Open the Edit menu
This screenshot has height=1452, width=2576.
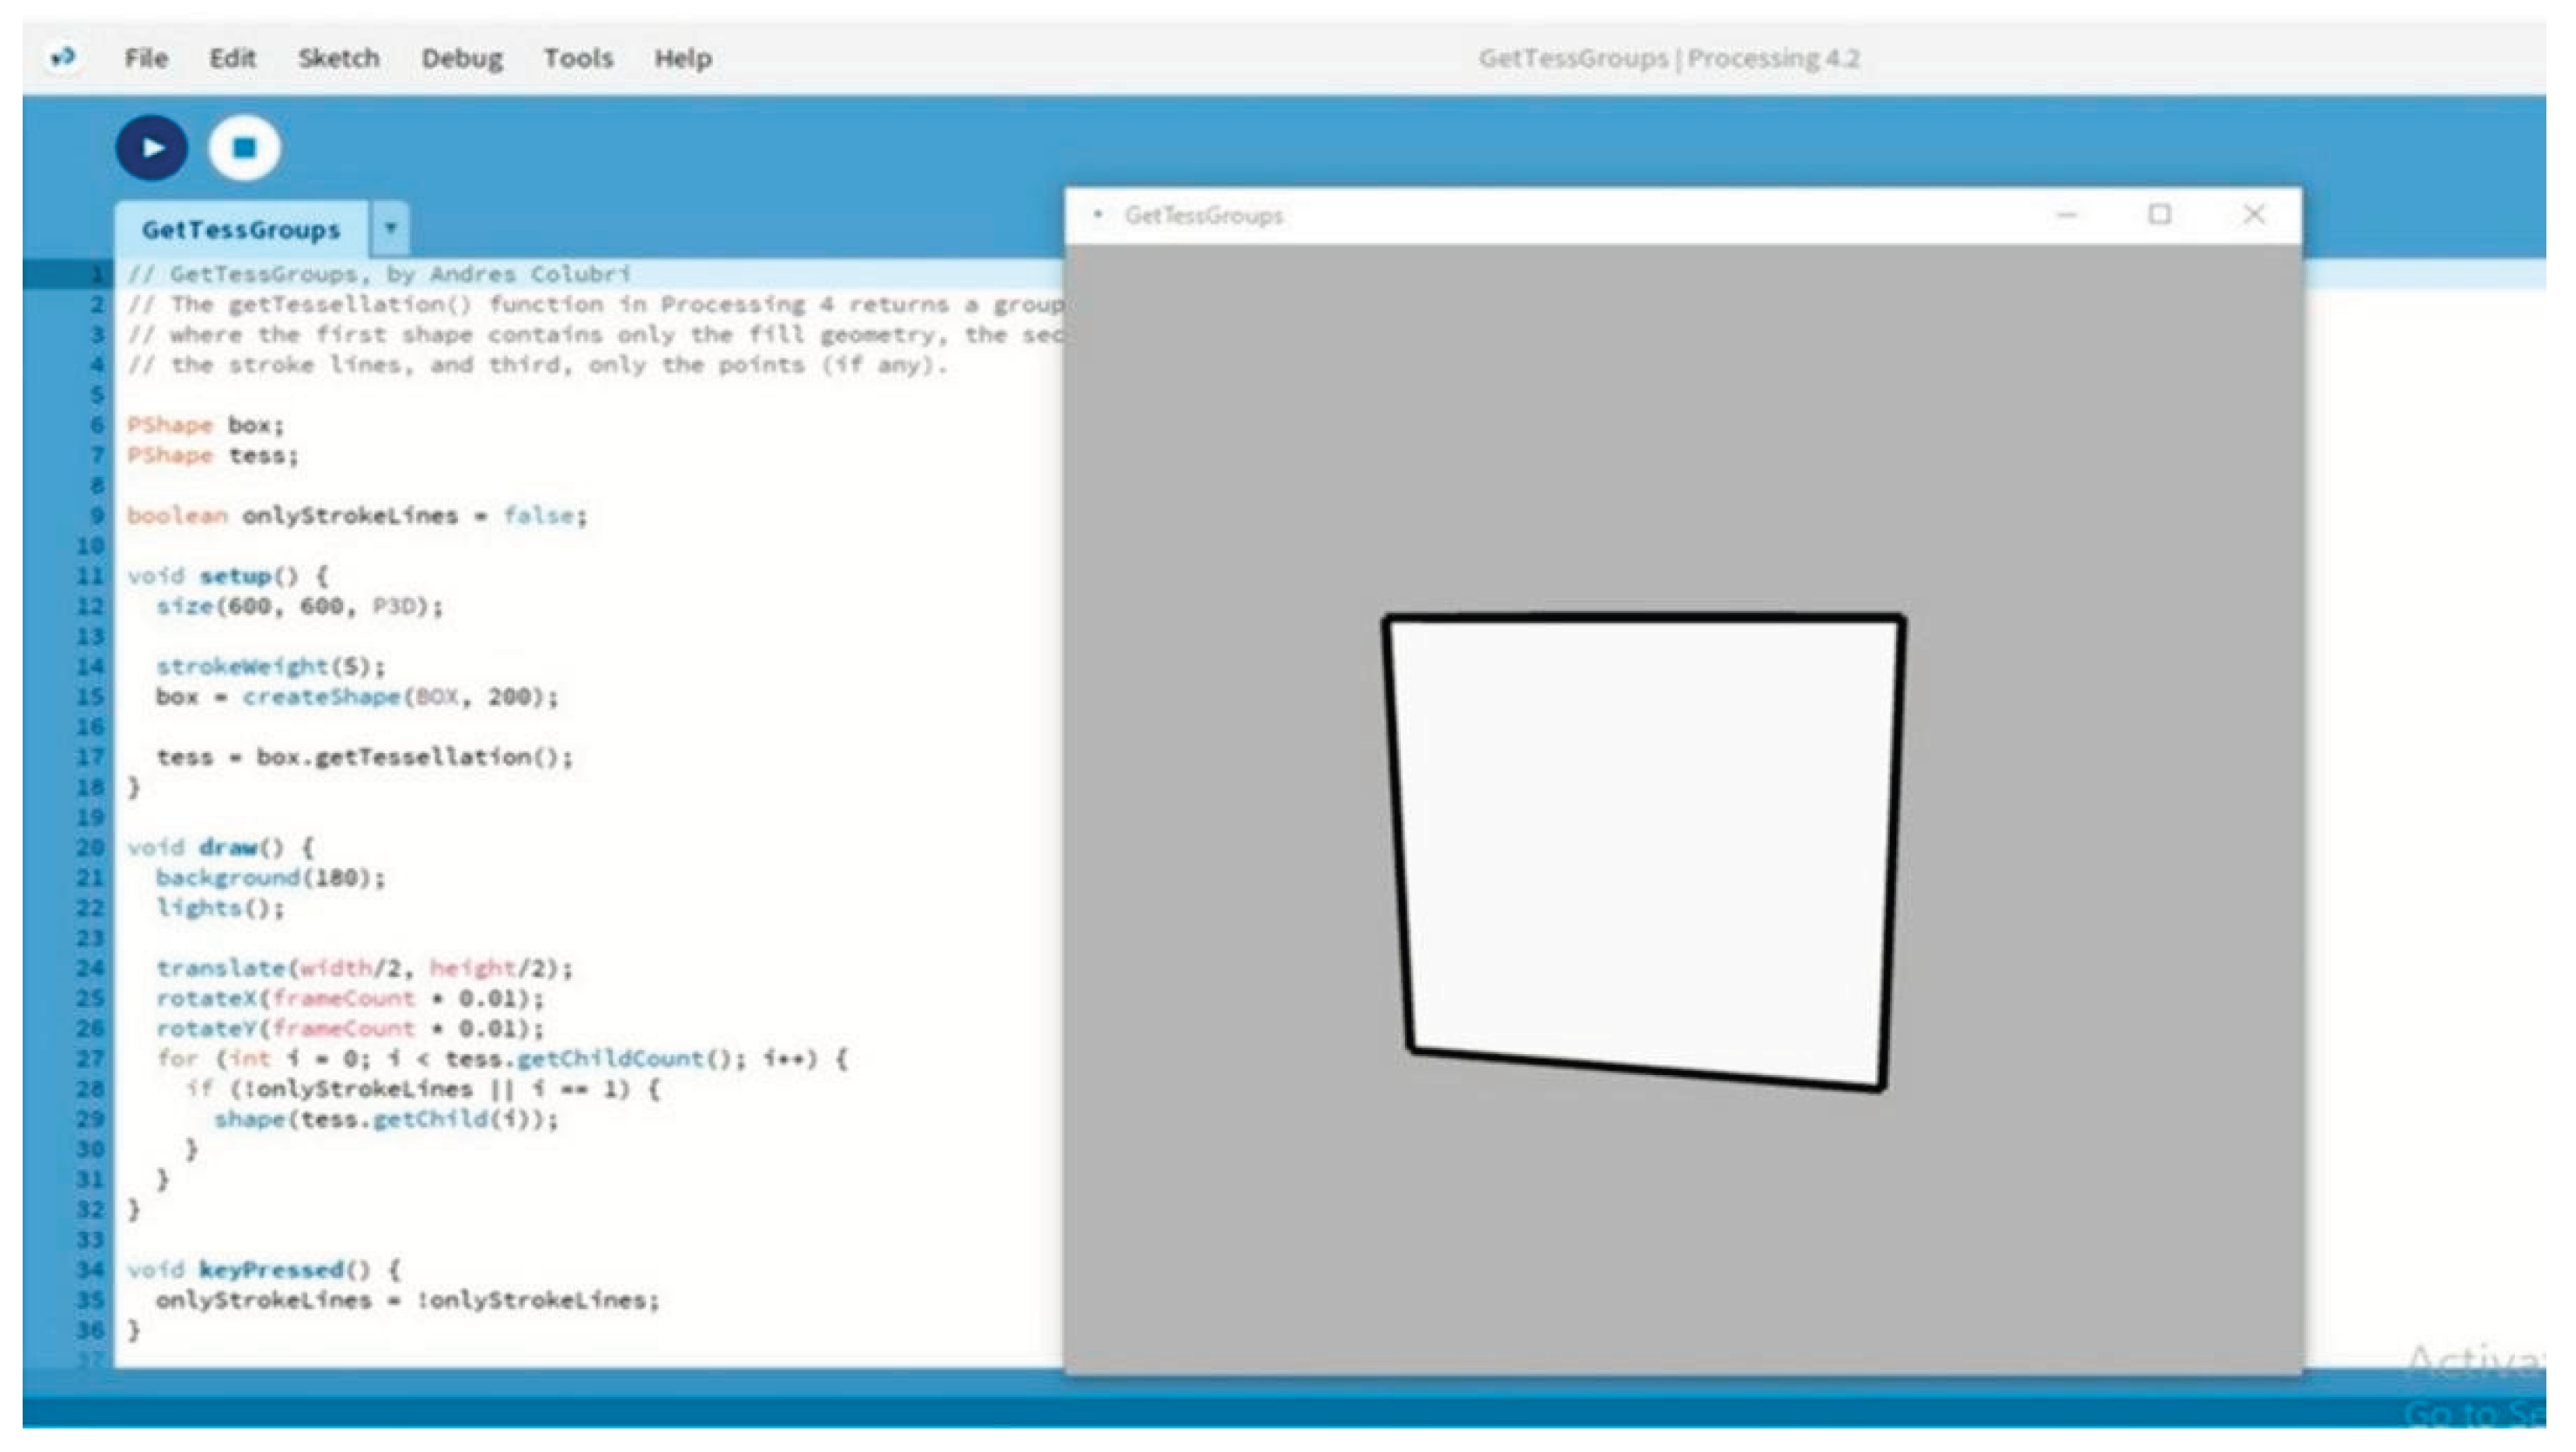(x=232, y=59)
